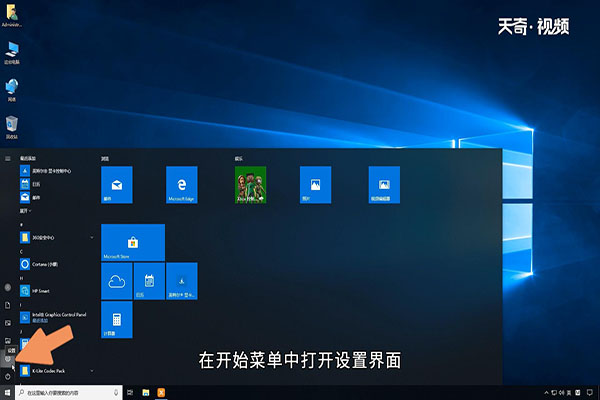
Task: Click the microphone icon in search box
Action: point(116,393)
